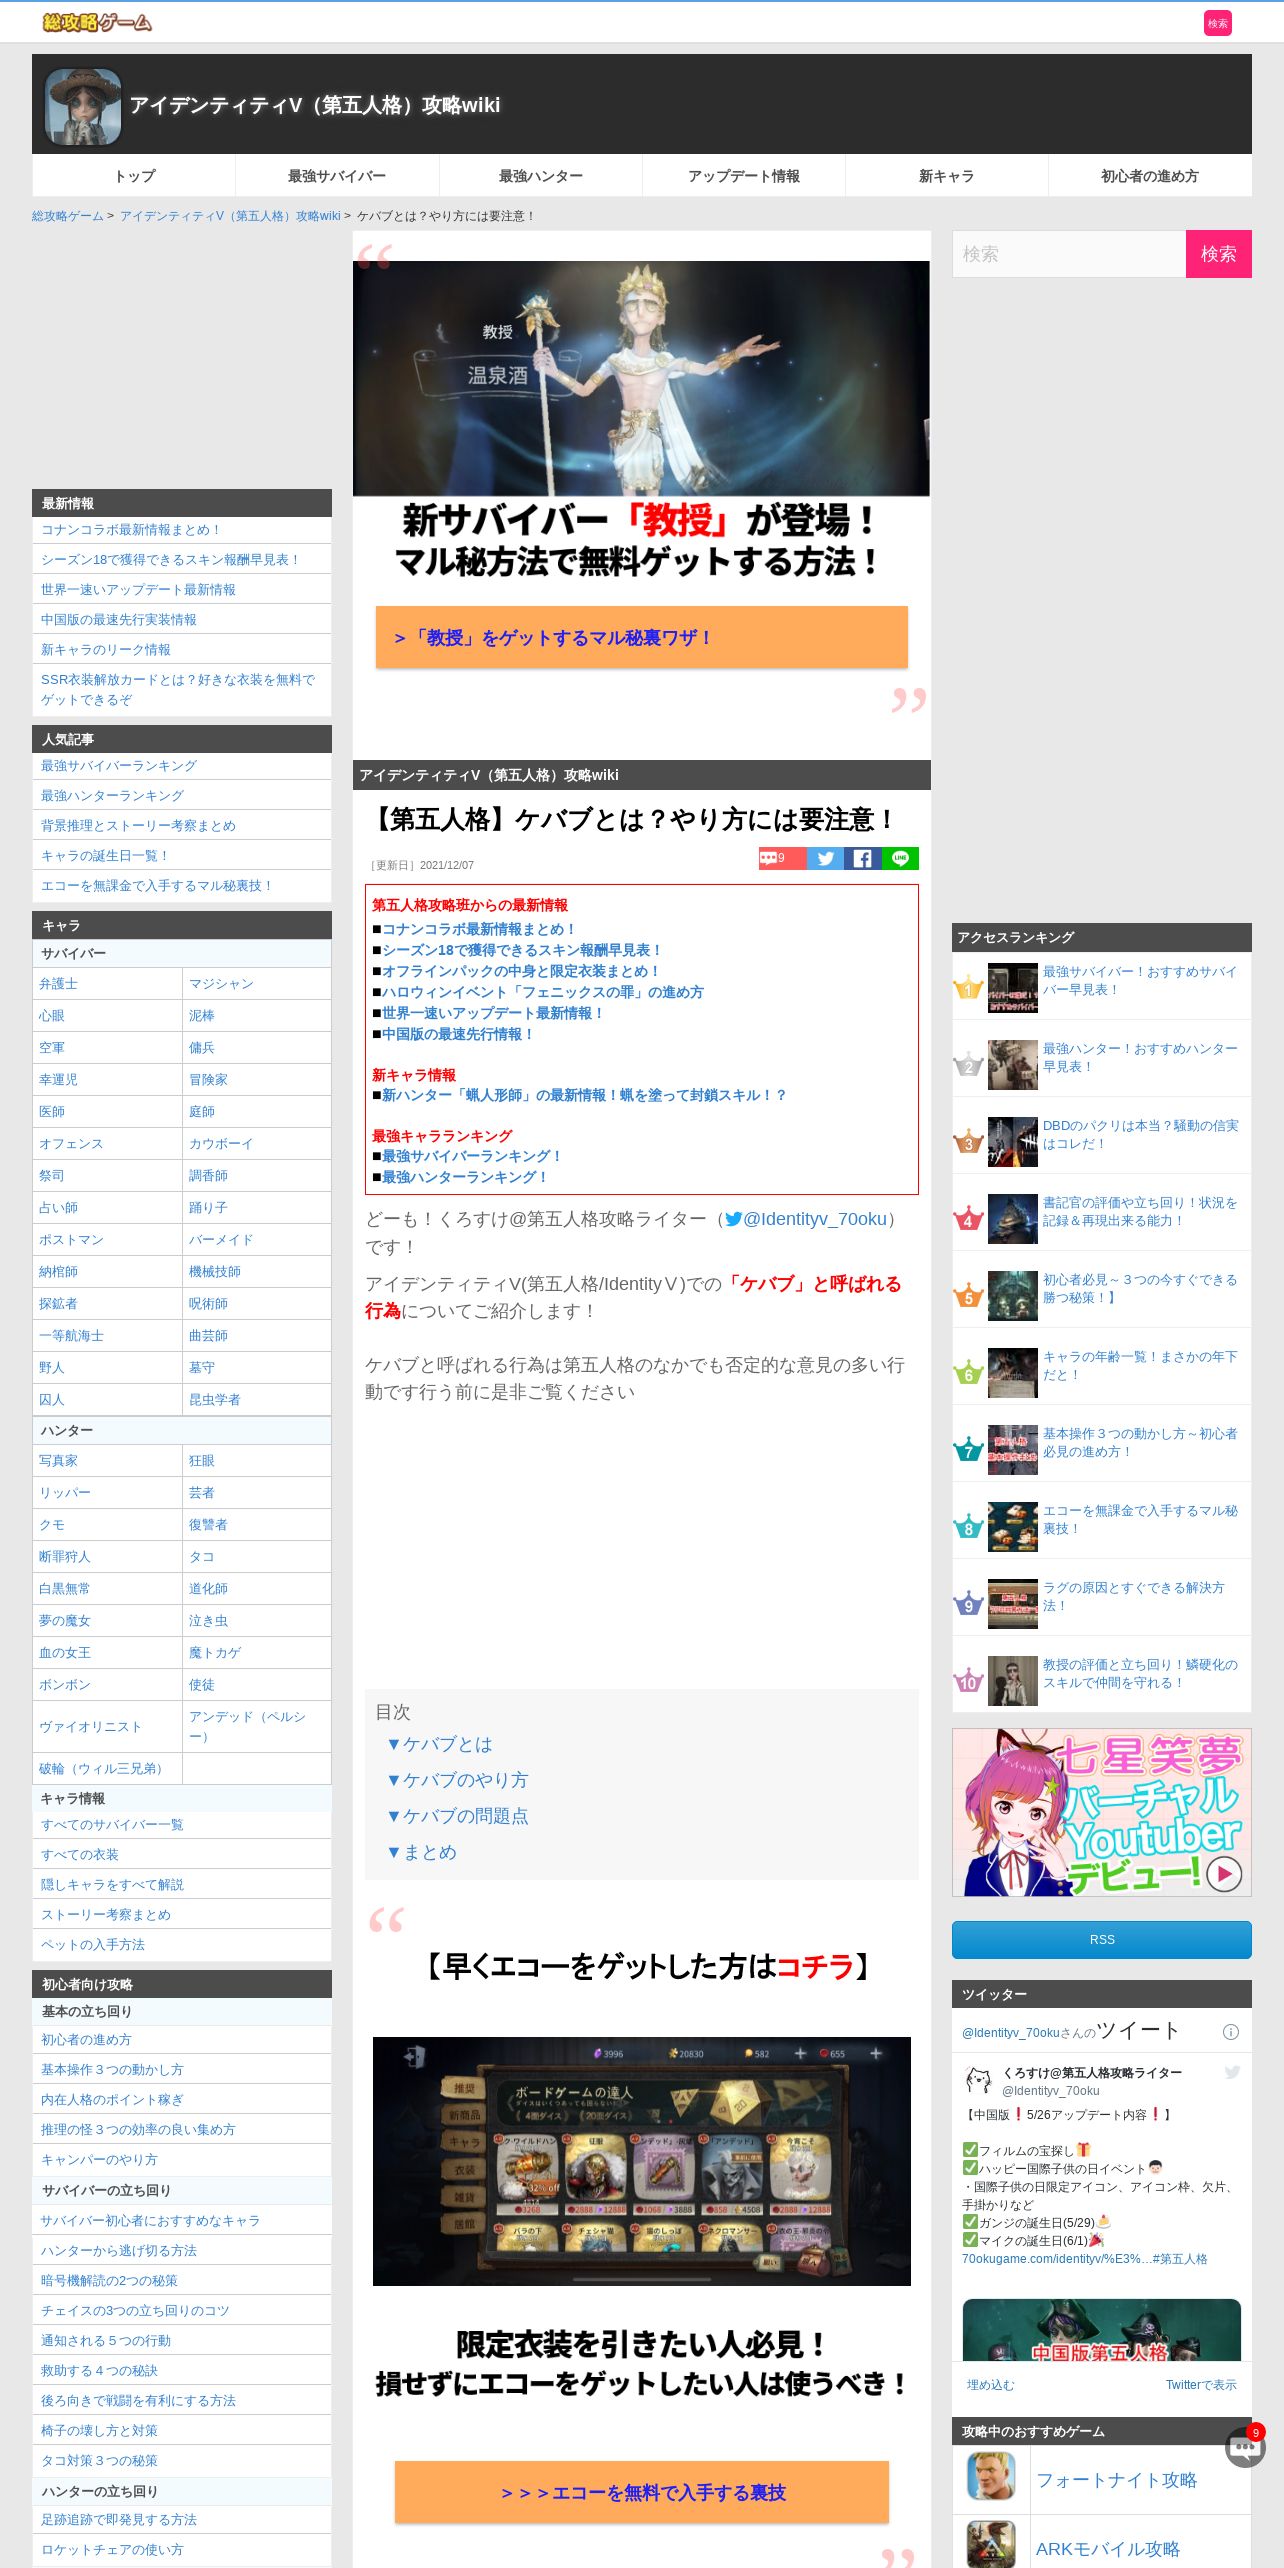Jump to ▼ケバブとは section
Screen dimensions: 1284x2568
click(439, 1744)
